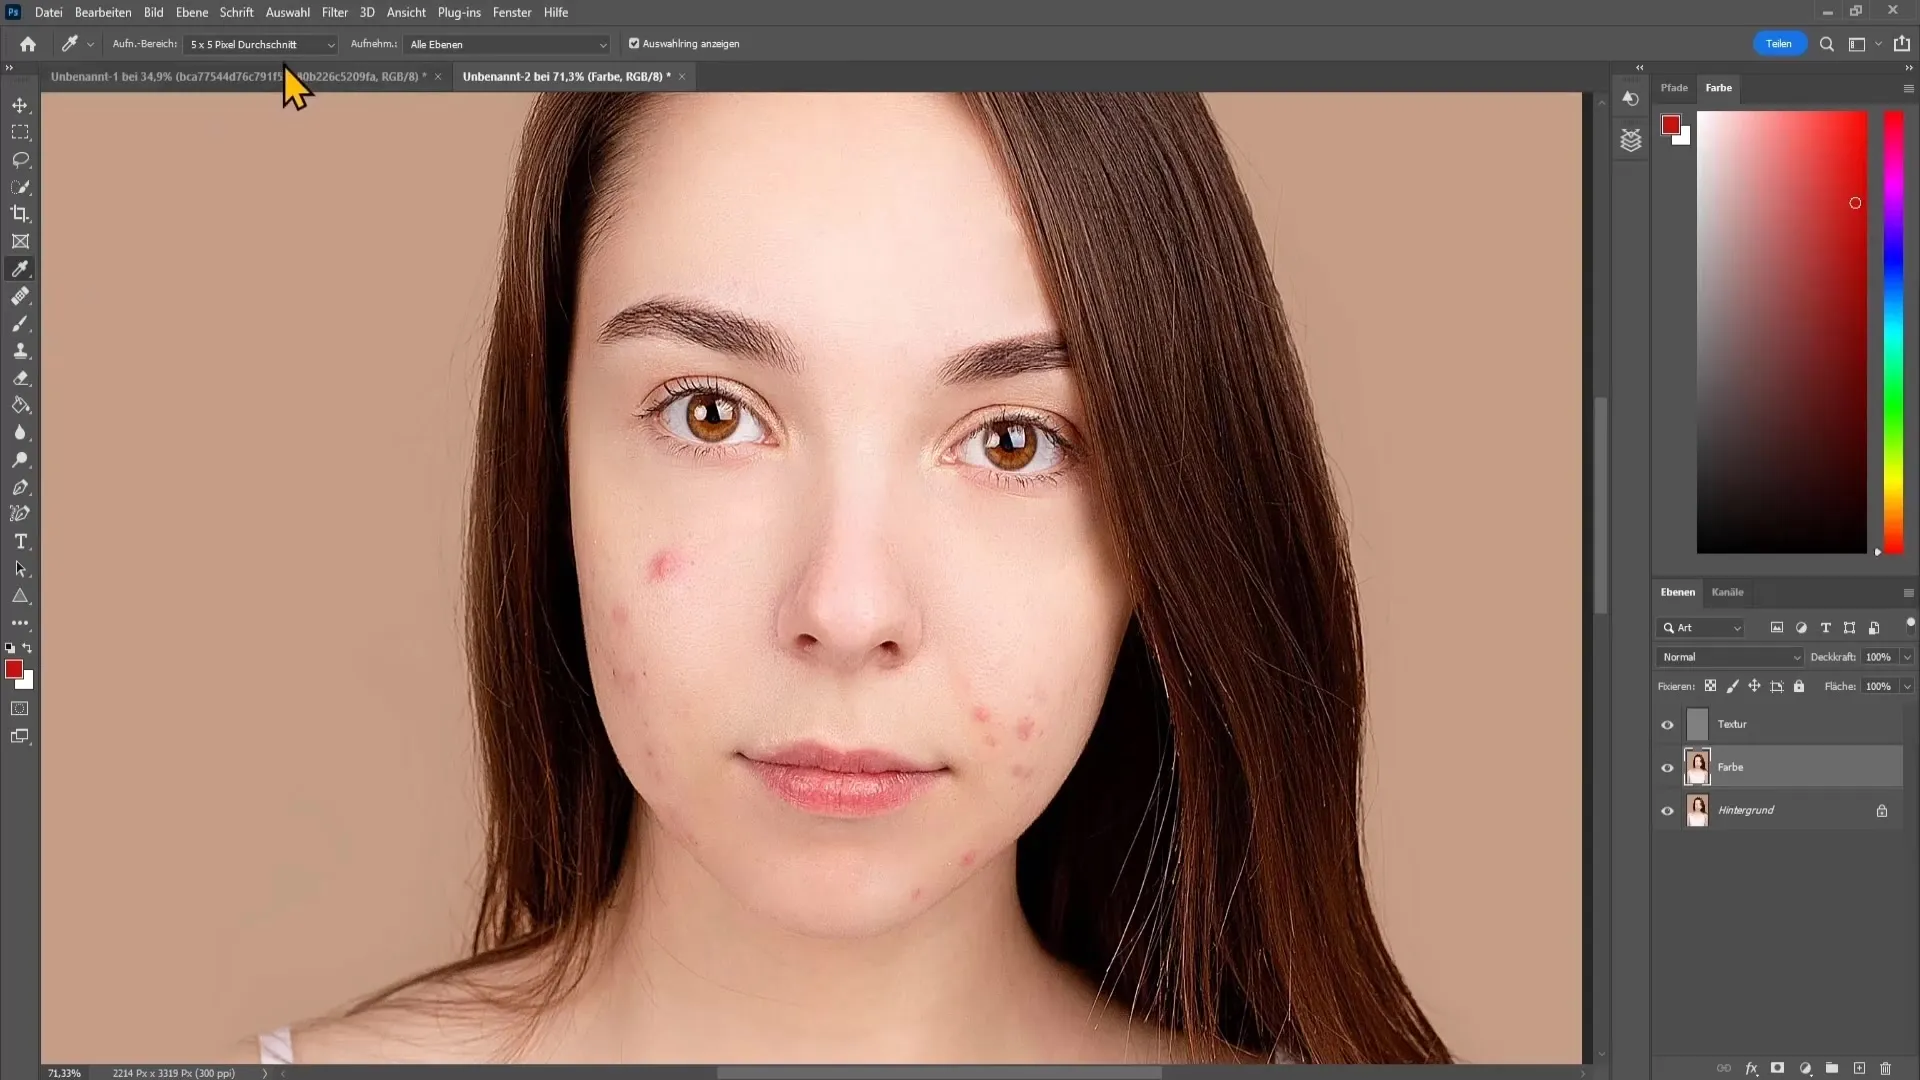Select the Lasso tool
This screenshot has height=1080, width=1920.
coord(20,160)
